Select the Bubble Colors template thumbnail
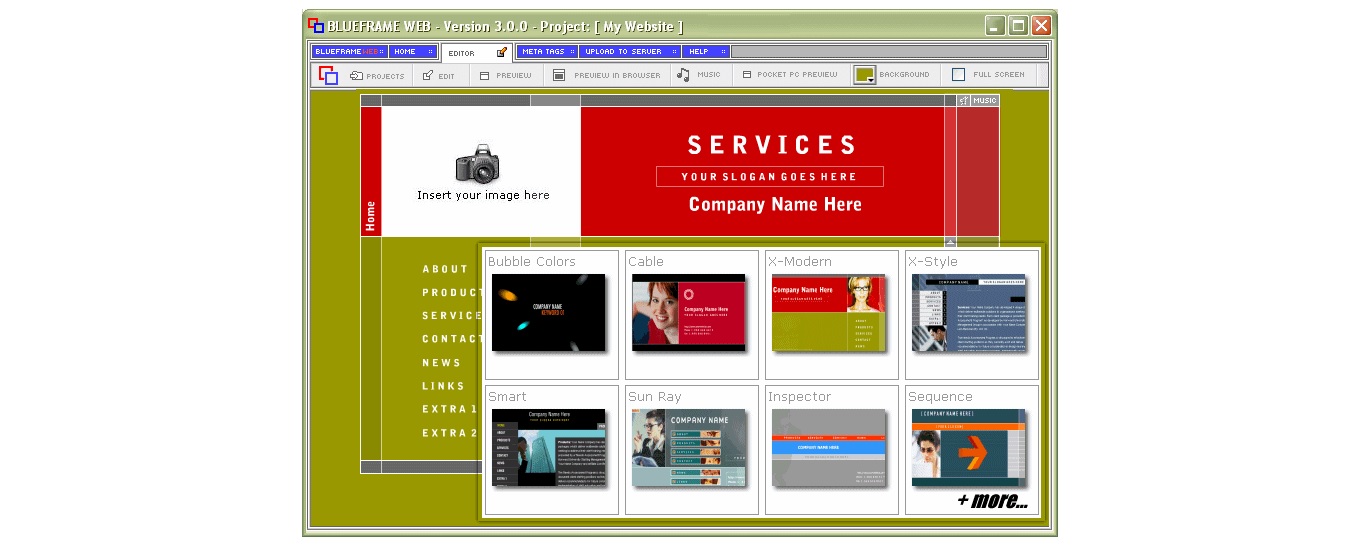 coord(548,312)
